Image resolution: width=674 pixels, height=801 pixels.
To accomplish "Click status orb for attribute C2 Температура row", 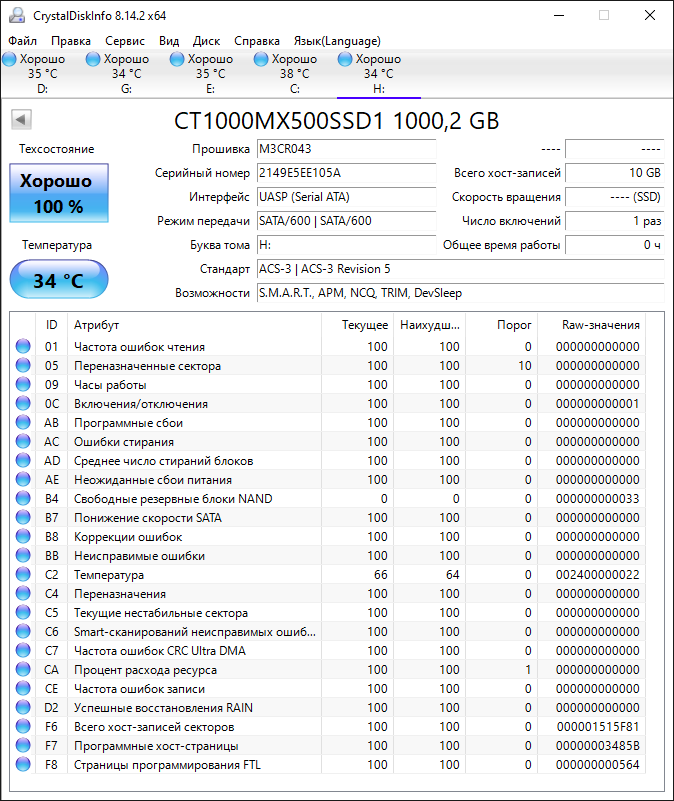I will (x=23, y=574).
